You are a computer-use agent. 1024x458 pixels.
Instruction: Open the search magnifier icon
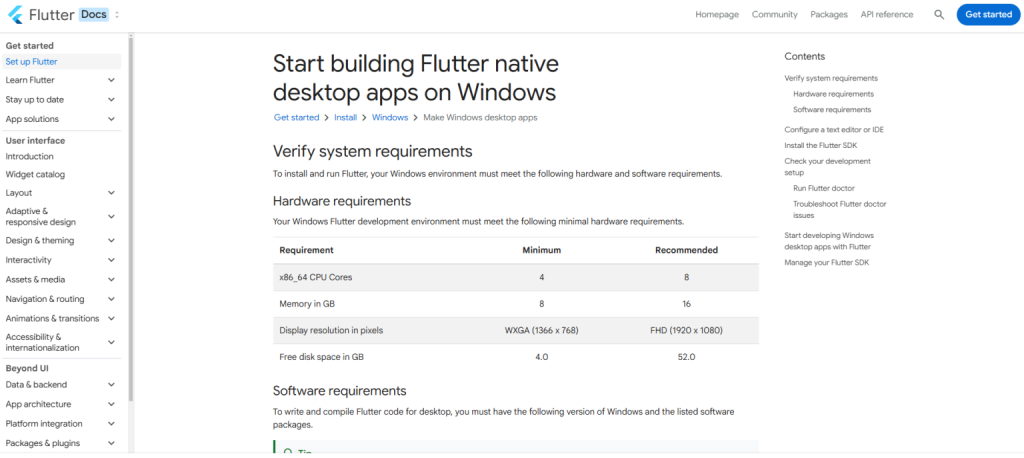[x=939, y=14]
